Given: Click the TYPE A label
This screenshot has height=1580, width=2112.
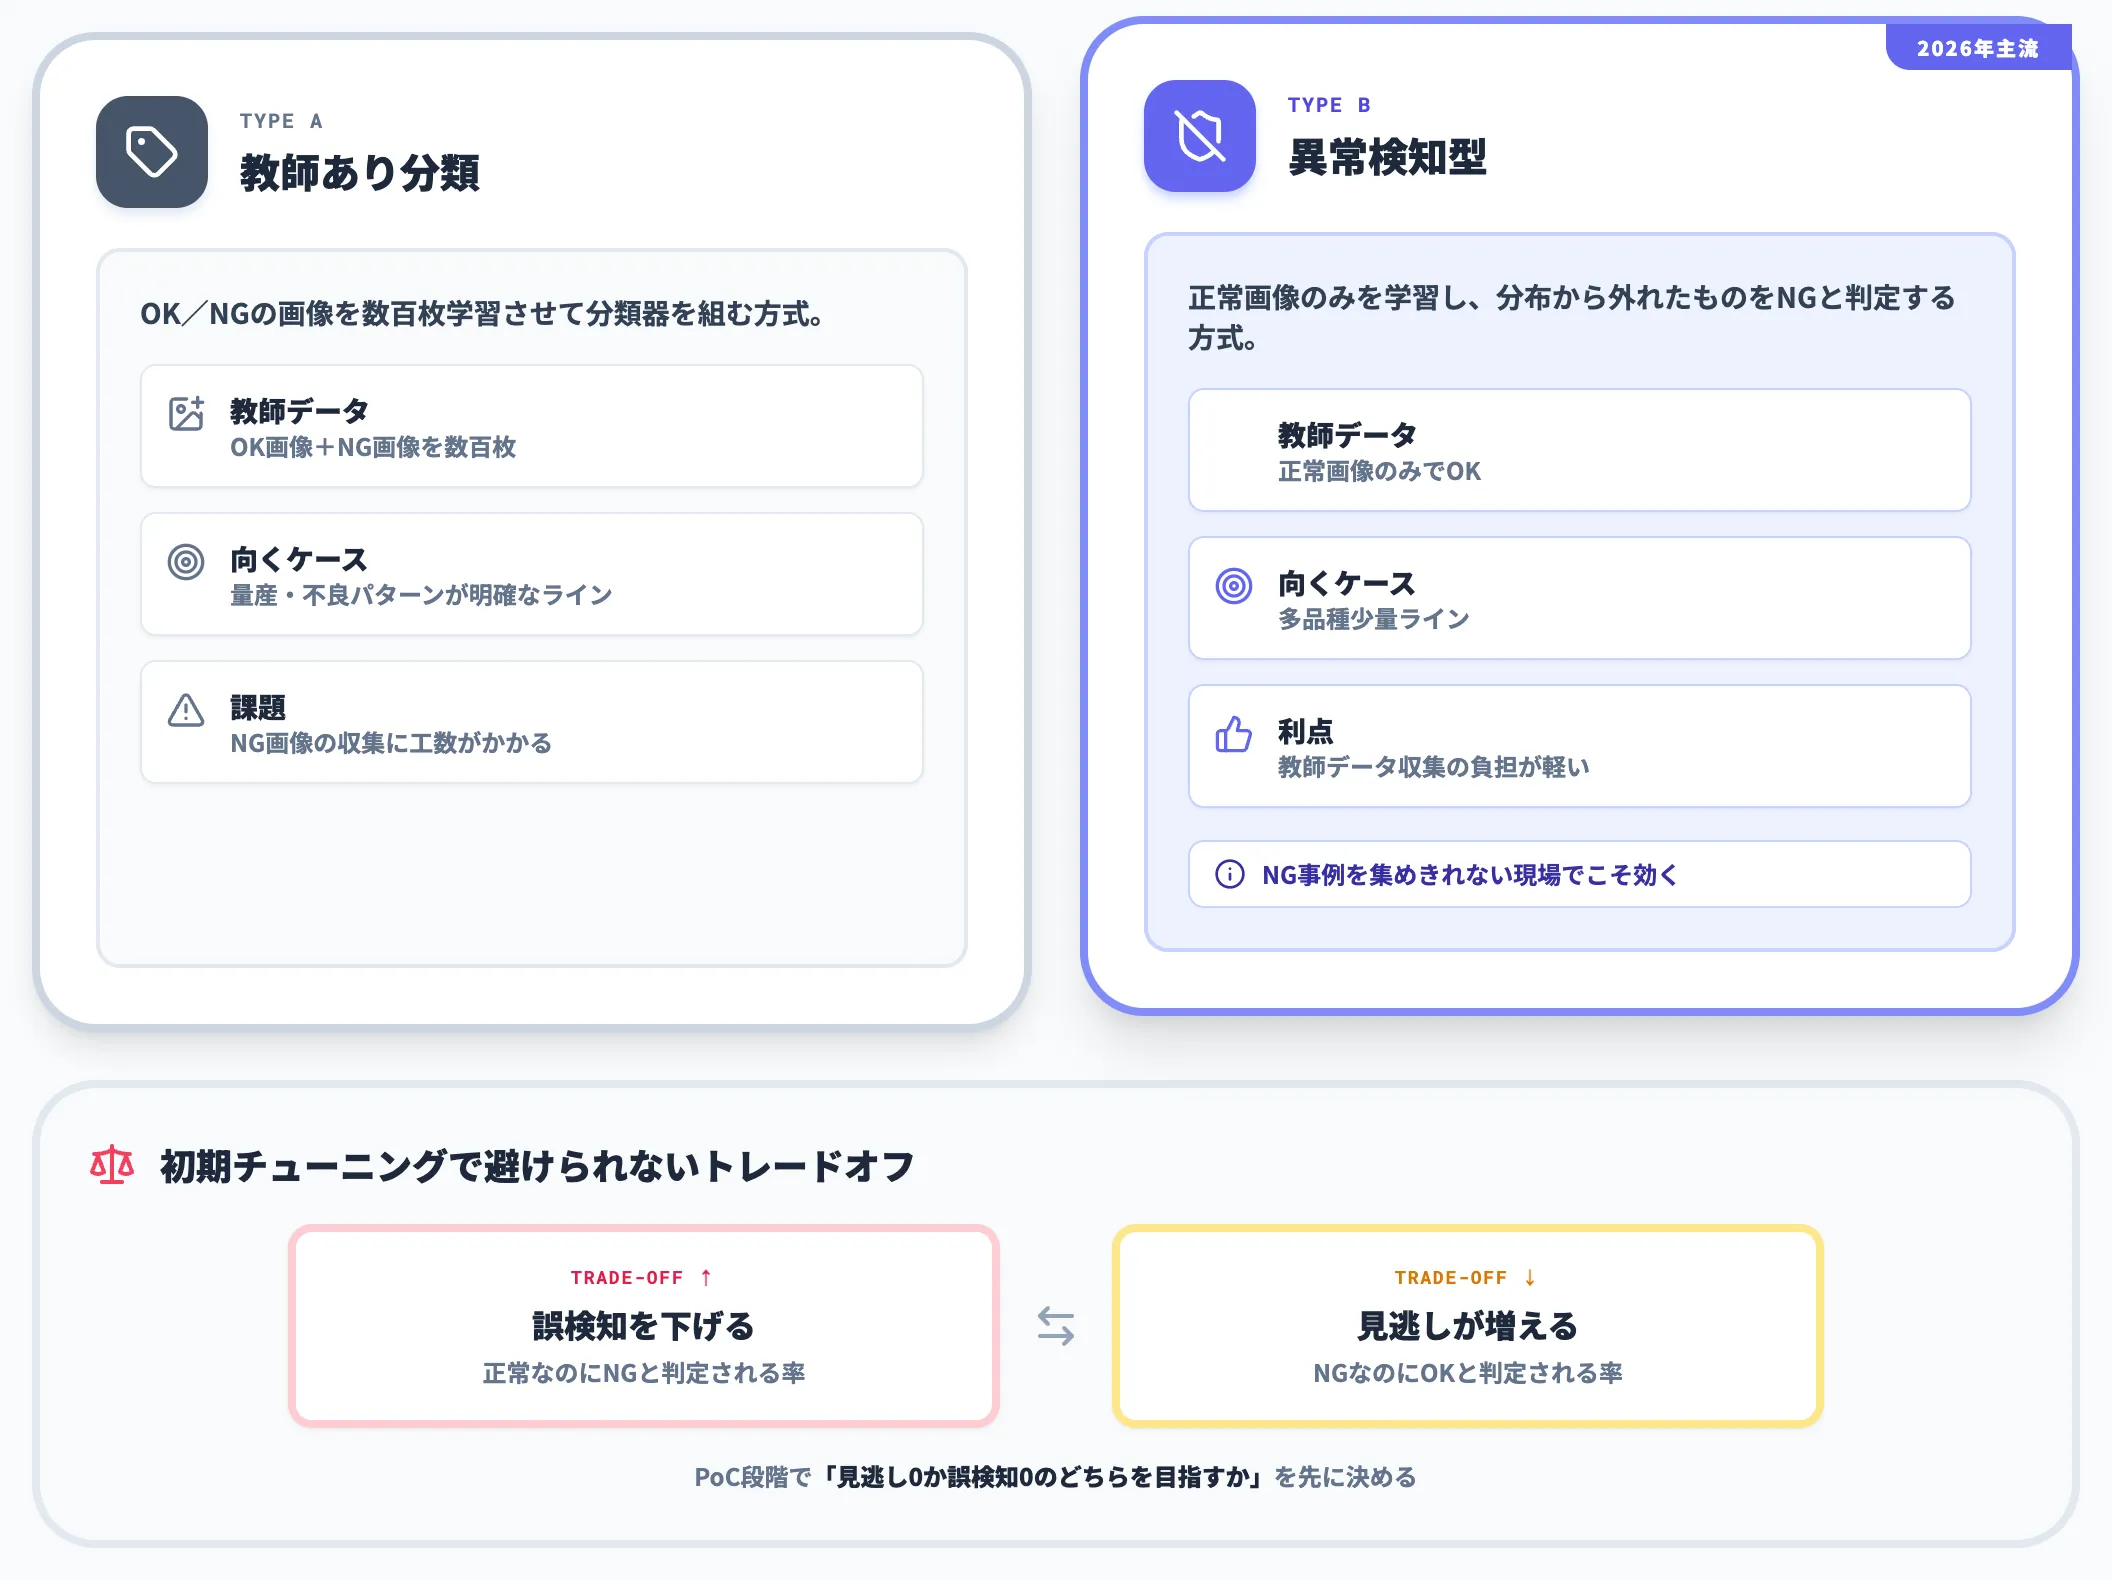Looking at the screenshot, I should 281,121.
